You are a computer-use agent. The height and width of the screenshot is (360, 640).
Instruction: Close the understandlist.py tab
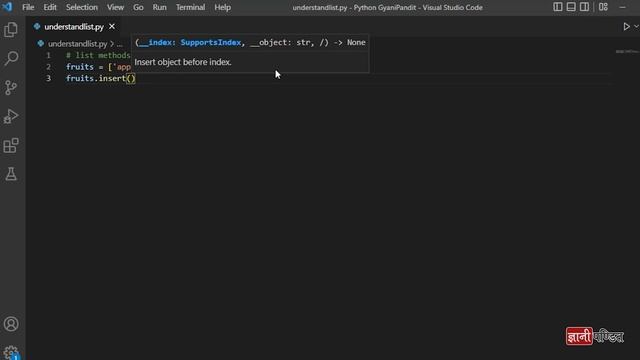coord(112,27)
